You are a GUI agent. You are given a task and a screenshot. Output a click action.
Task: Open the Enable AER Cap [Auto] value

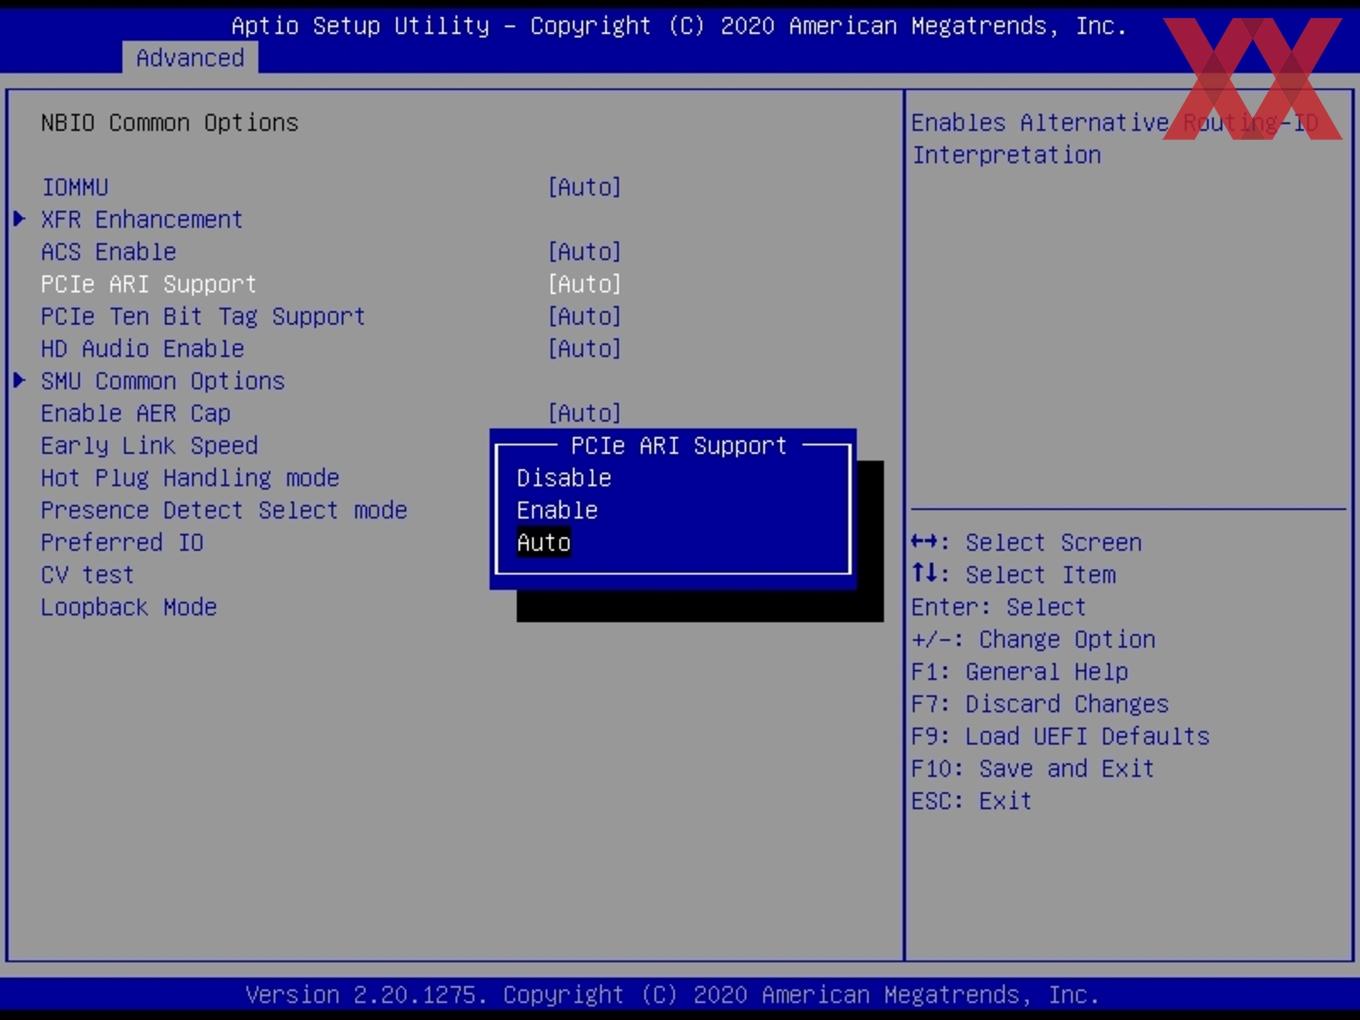(x=585, y=413)
